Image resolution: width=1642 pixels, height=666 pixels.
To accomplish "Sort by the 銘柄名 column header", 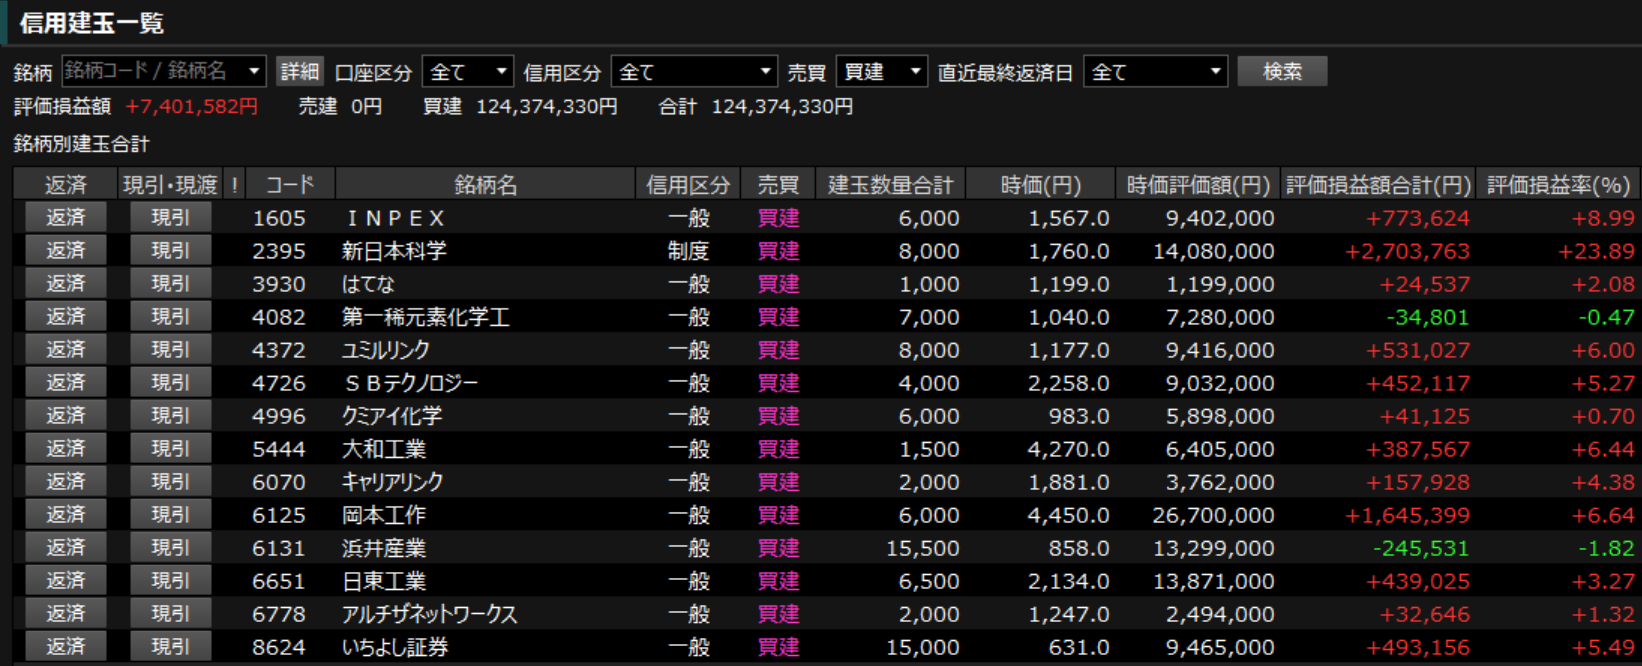I will click(x=486, y=185).
